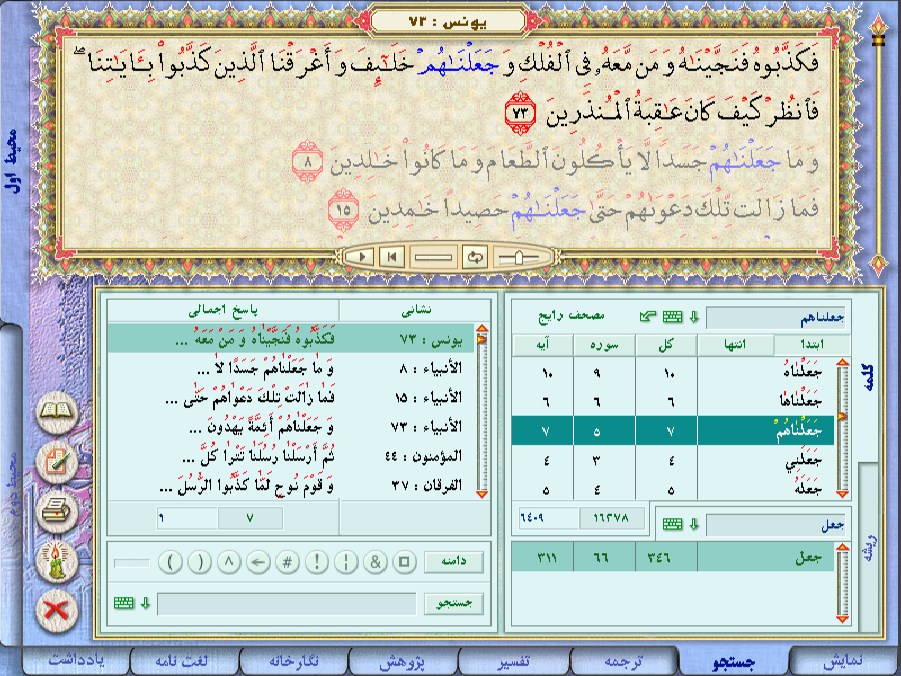Image resolution: width=901 pixels, height=676 pixels.
Task: Open the یادداشت bottom tab
Action: coord(76,661)
